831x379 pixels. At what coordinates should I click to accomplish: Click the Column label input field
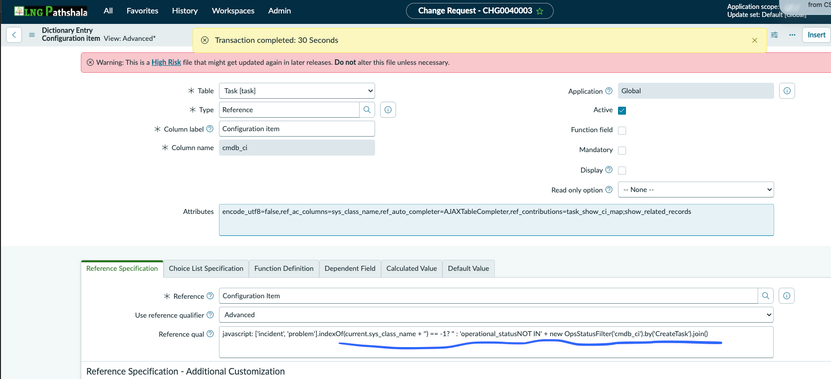[297, 128]
